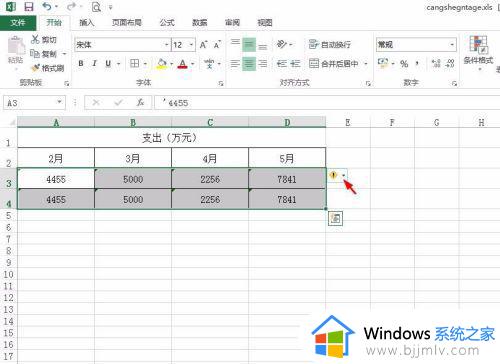This screenshot has height=364, width=500.
Task: Switch to the Home (开始) tab
Action: tap(54, 23)
